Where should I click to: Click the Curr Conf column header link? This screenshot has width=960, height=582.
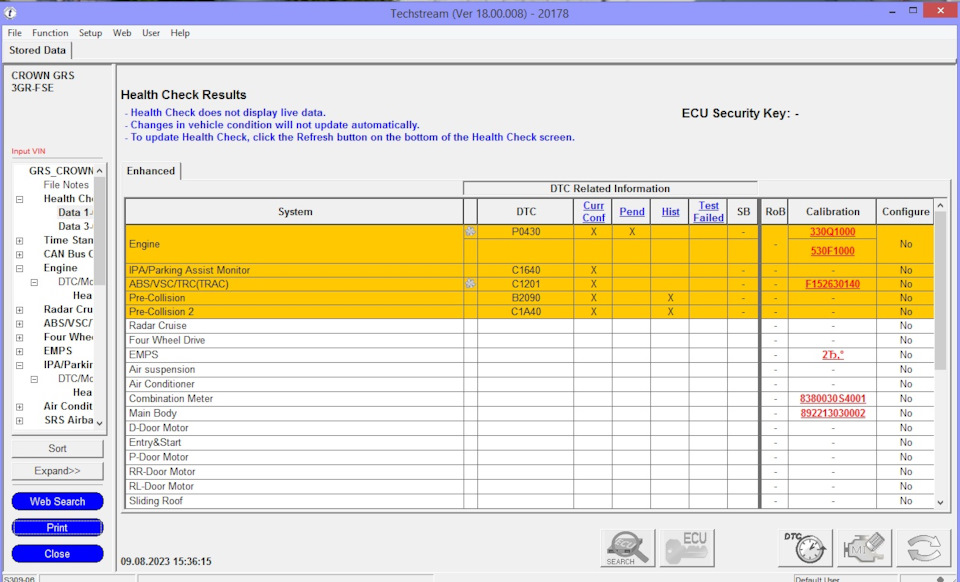click(593, 212)
